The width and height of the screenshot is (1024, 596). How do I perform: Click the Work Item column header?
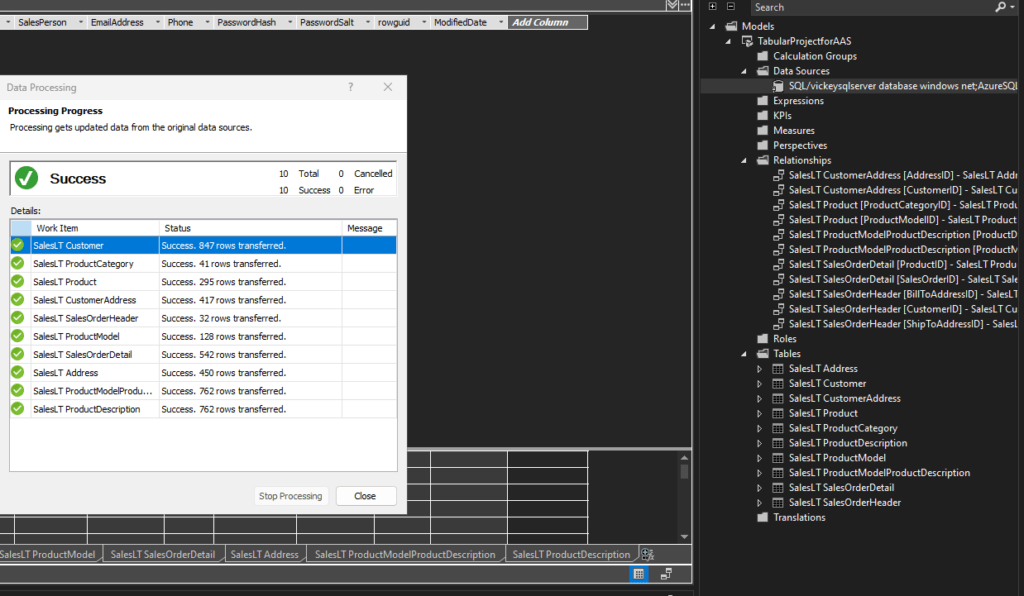[x=95, y=228]
